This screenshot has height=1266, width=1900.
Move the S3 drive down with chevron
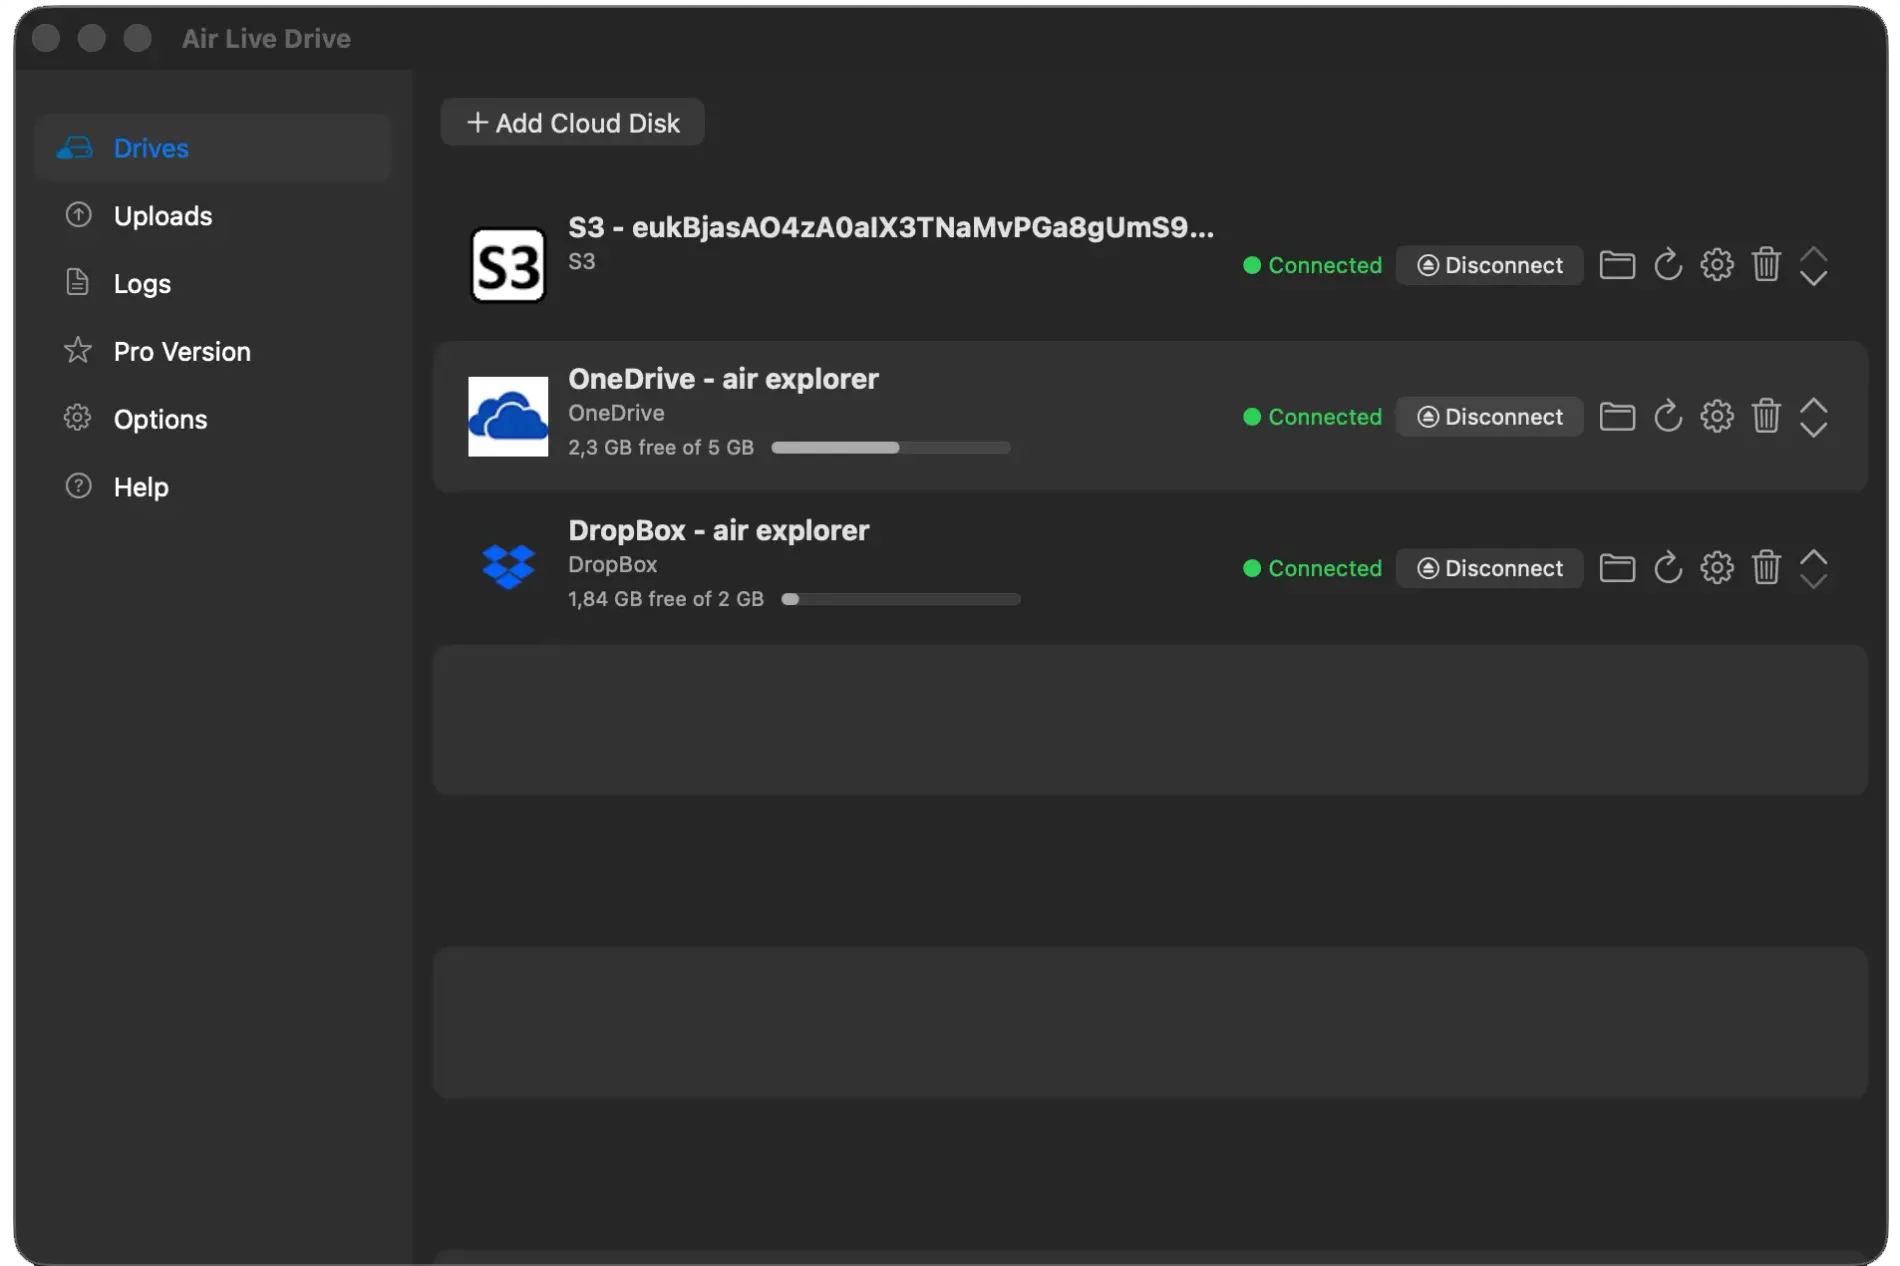(1813, 279)
